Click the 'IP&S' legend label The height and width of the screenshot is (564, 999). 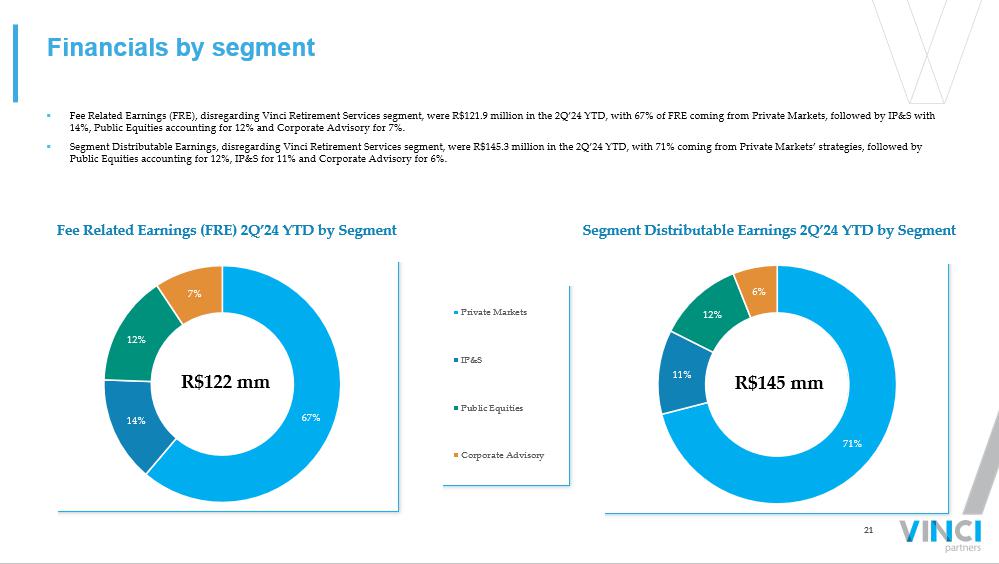[471, 360]
